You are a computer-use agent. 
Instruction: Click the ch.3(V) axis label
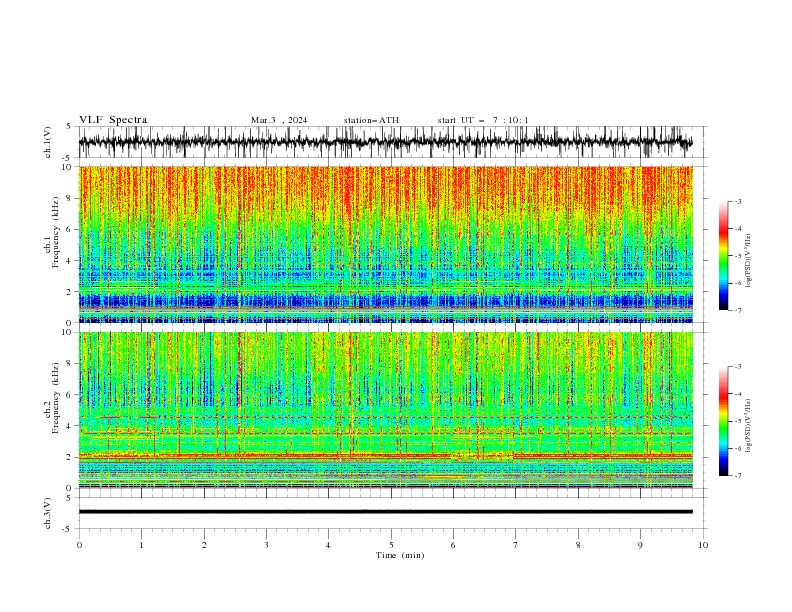(48, 513)
